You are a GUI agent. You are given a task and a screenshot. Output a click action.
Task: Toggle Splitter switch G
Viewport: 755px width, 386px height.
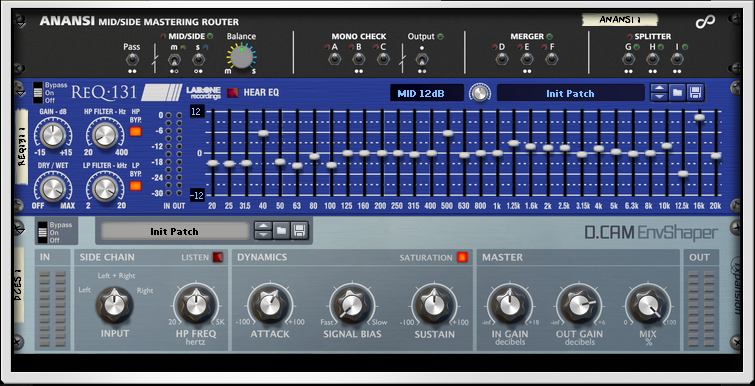[x=628, y=59]
